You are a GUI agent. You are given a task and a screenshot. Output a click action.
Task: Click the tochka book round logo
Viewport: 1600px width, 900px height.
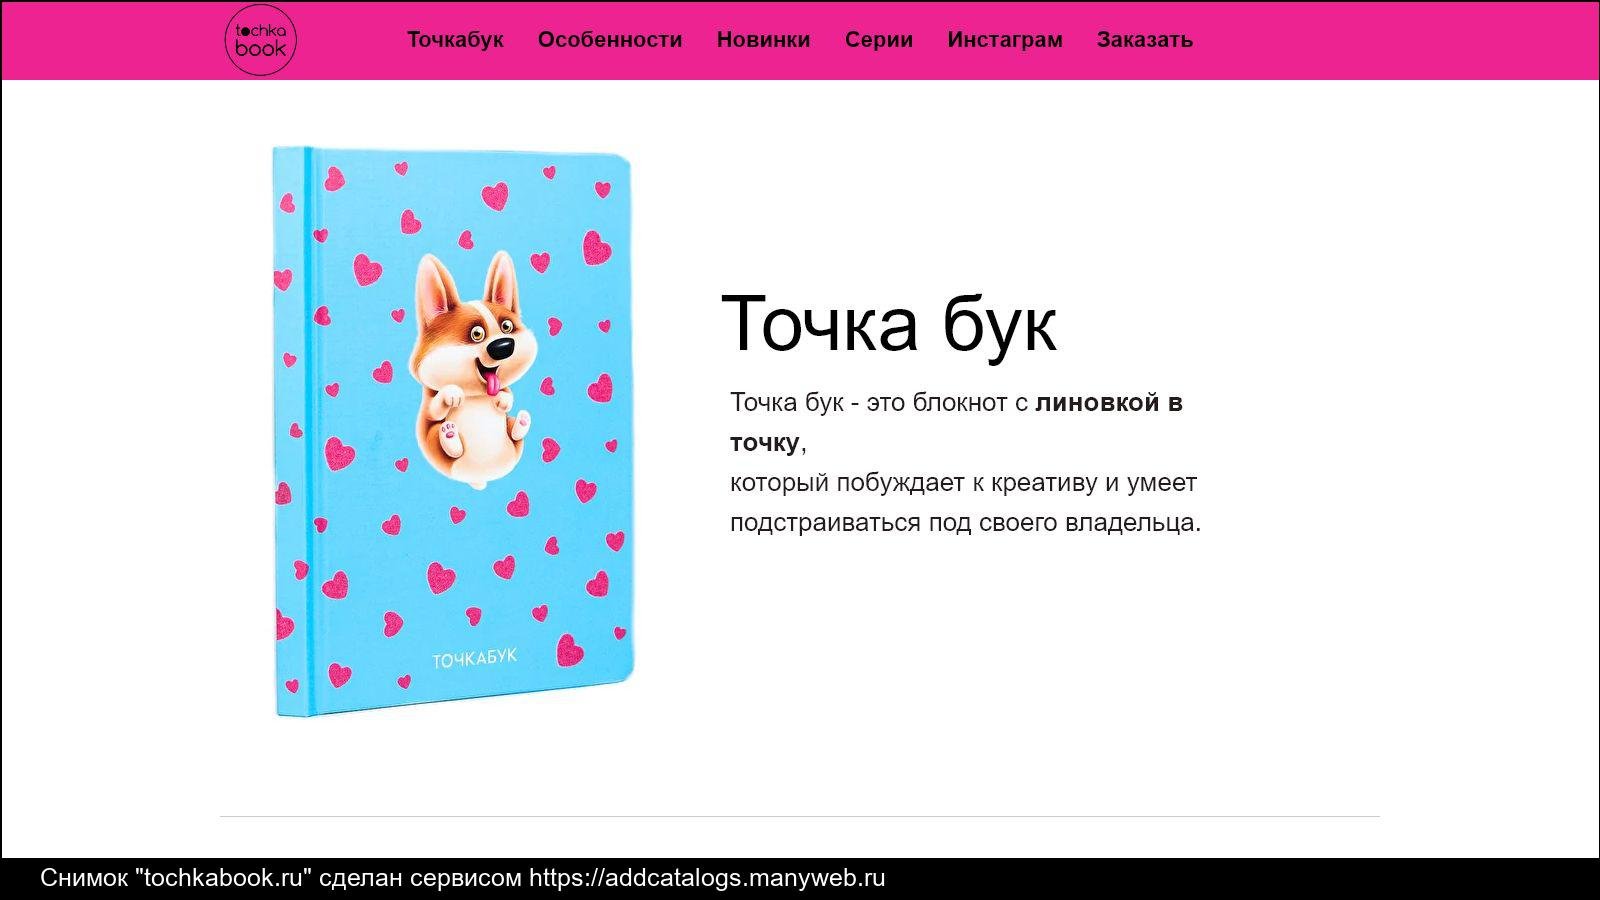click(260, 40)
